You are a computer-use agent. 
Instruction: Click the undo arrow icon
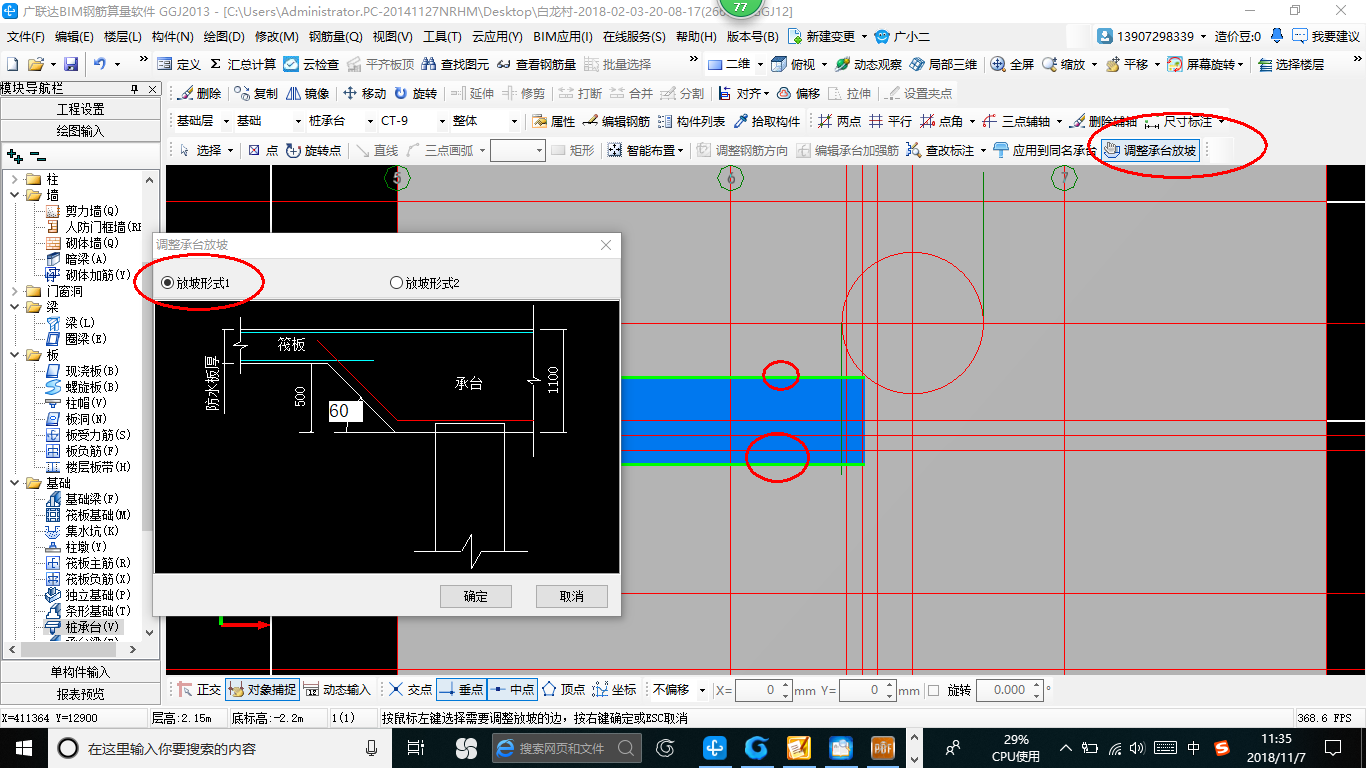100,64
